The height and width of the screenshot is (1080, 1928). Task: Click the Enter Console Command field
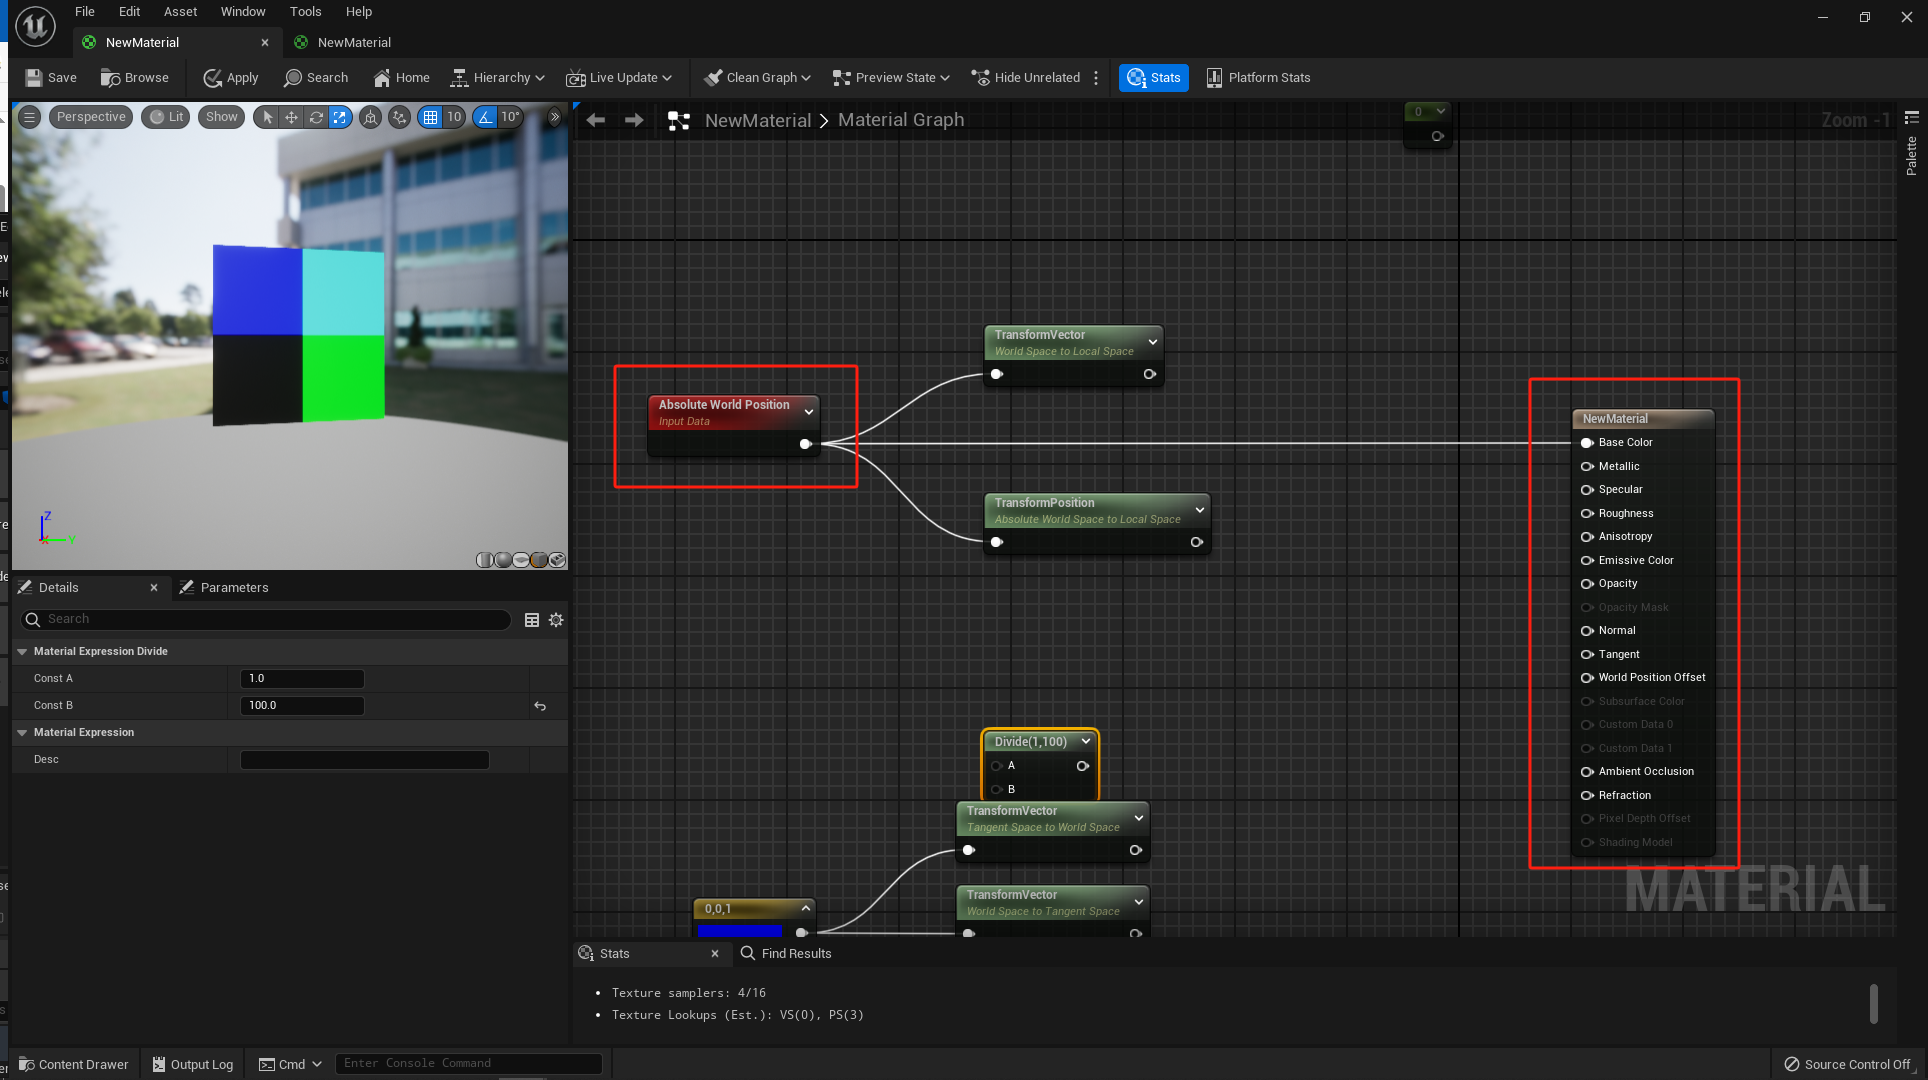click(468, 1063)
